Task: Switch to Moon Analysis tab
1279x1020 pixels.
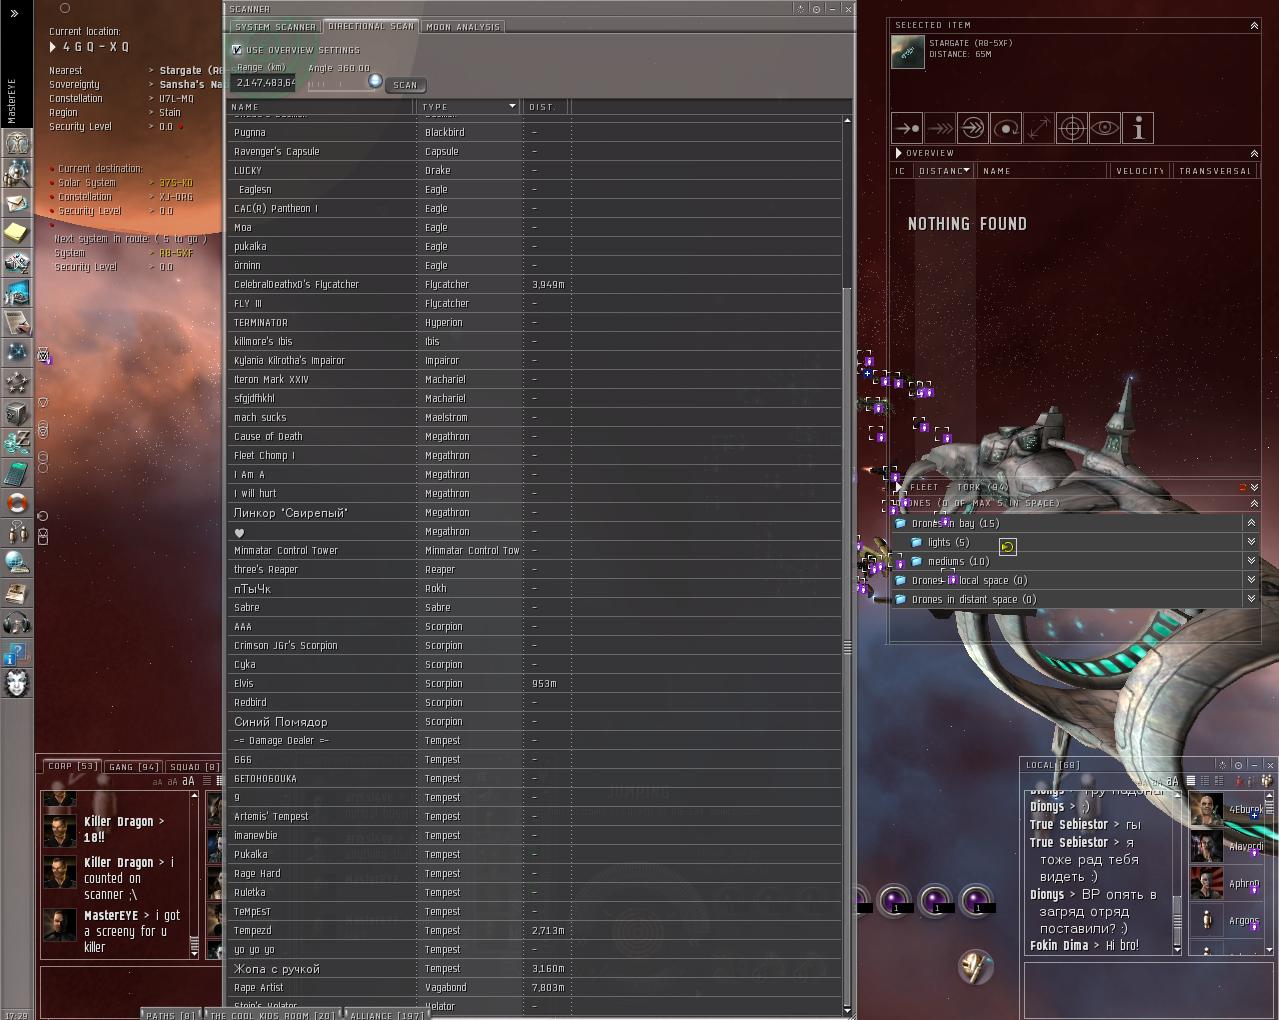Action: (x=463, y=27)
